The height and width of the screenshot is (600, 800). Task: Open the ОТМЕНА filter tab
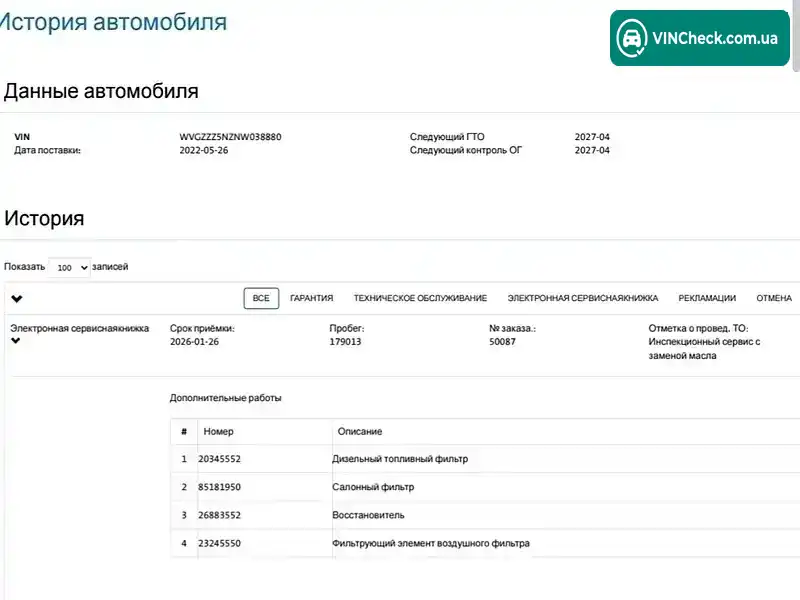[x=774, y=298]
